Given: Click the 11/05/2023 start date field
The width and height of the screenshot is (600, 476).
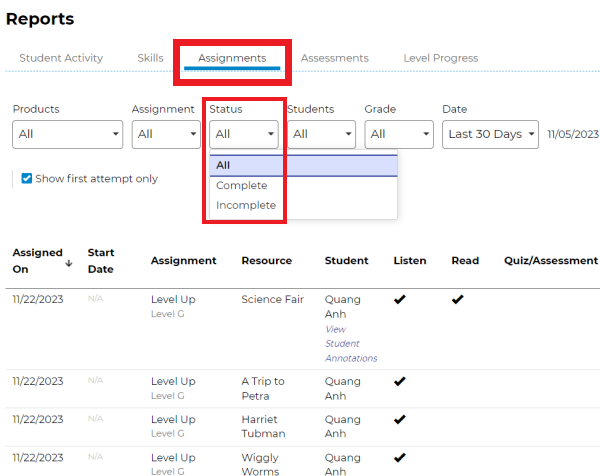Looking at the screenshot, I should (x=573, y=134).
